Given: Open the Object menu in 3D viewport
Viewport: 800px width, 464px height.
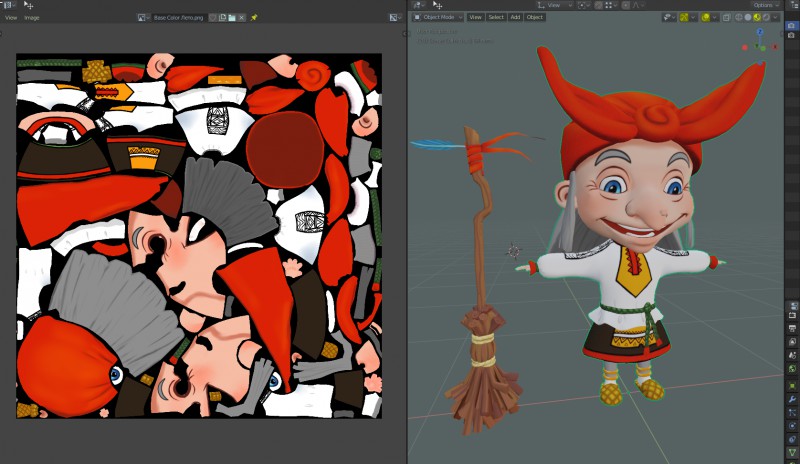Looking at the screenshot, I should click(535, 17).
